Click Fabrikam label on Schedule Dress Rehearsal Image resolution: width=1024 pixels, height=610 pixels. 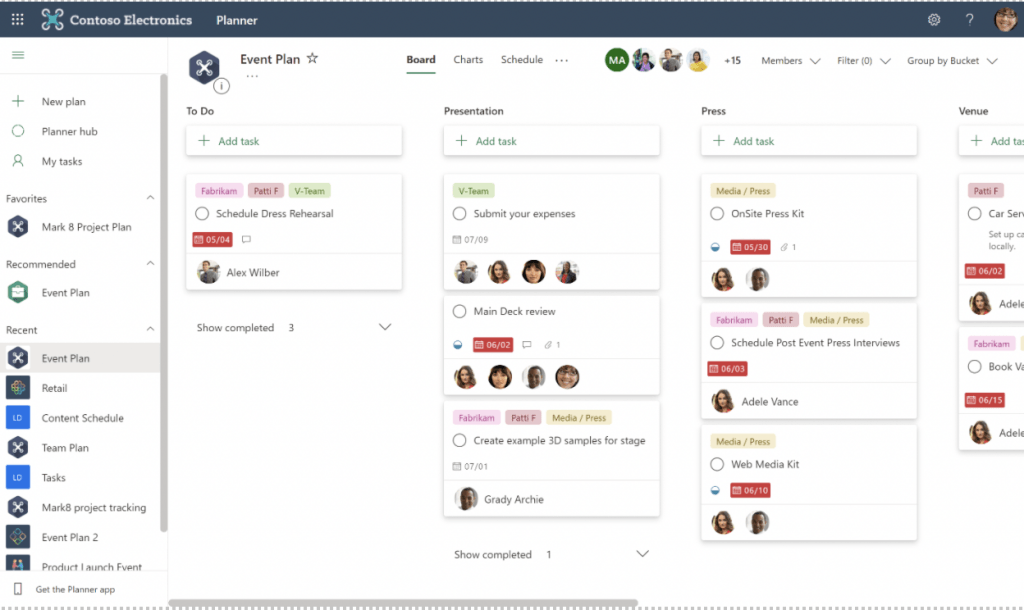coord(219,191)
